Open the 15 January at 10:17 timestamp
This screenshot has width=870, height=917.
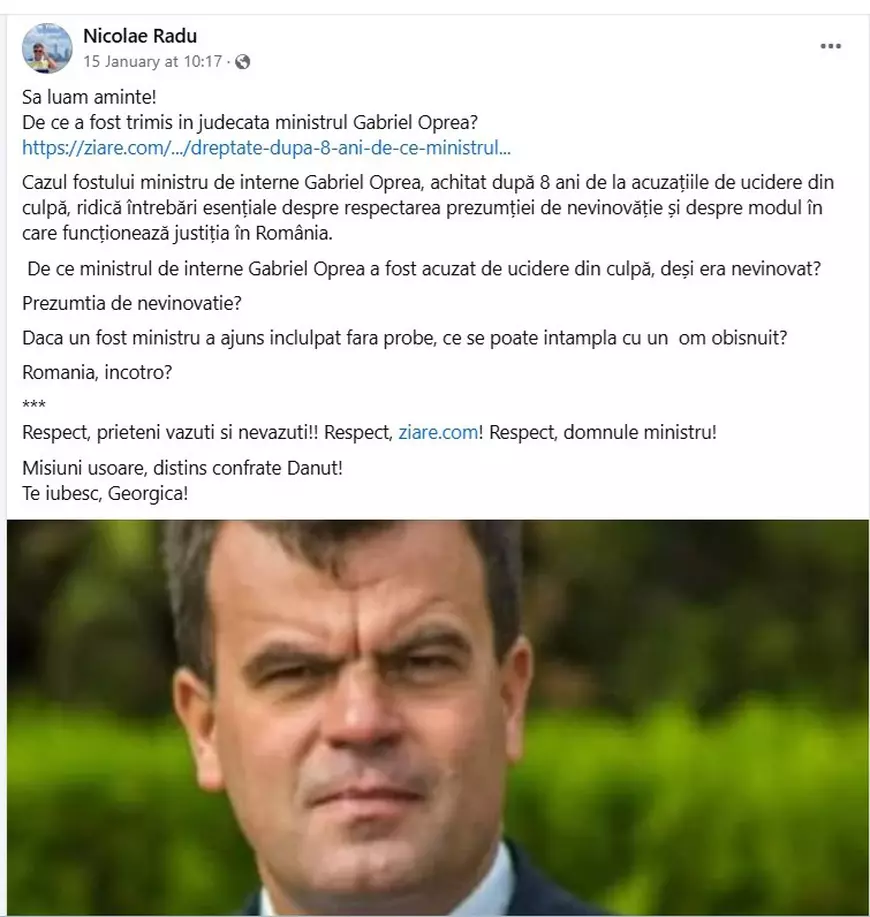tap(153, 61)
